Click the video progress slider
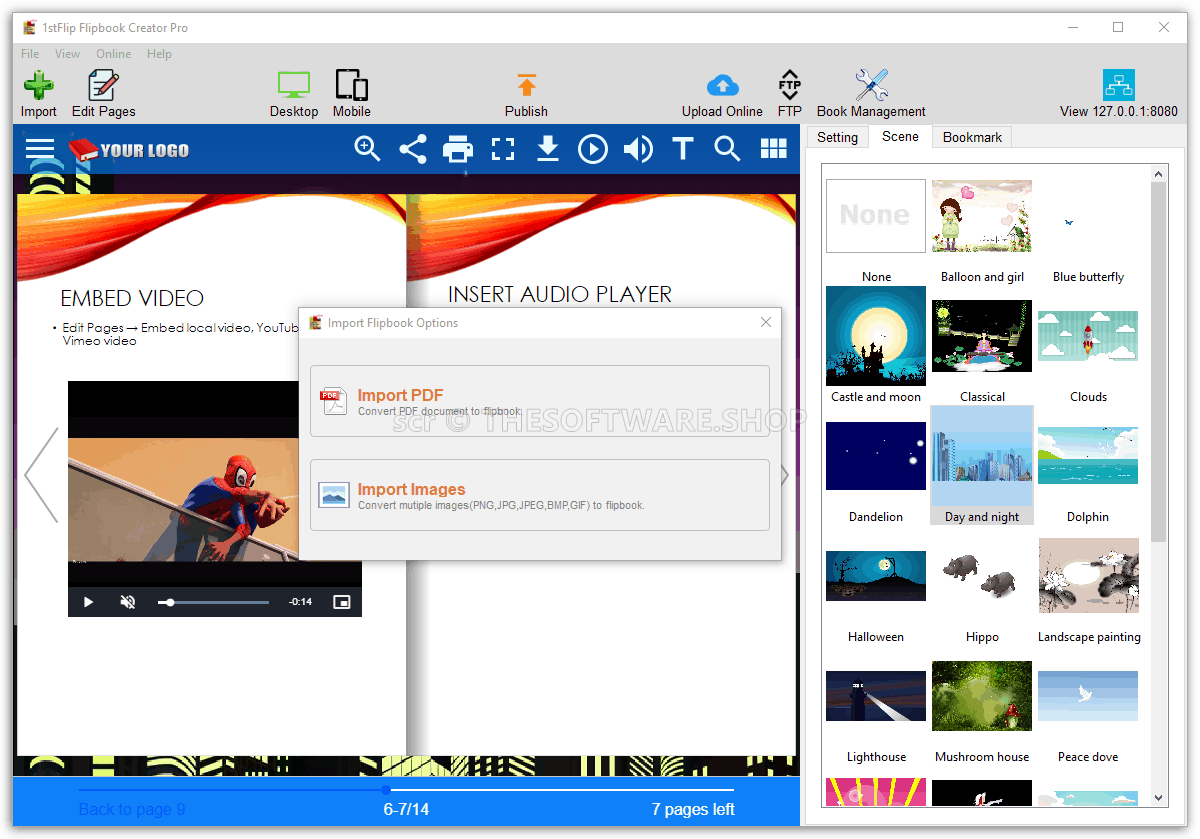This screenshot has height=839, width=1200. point(214,602)
